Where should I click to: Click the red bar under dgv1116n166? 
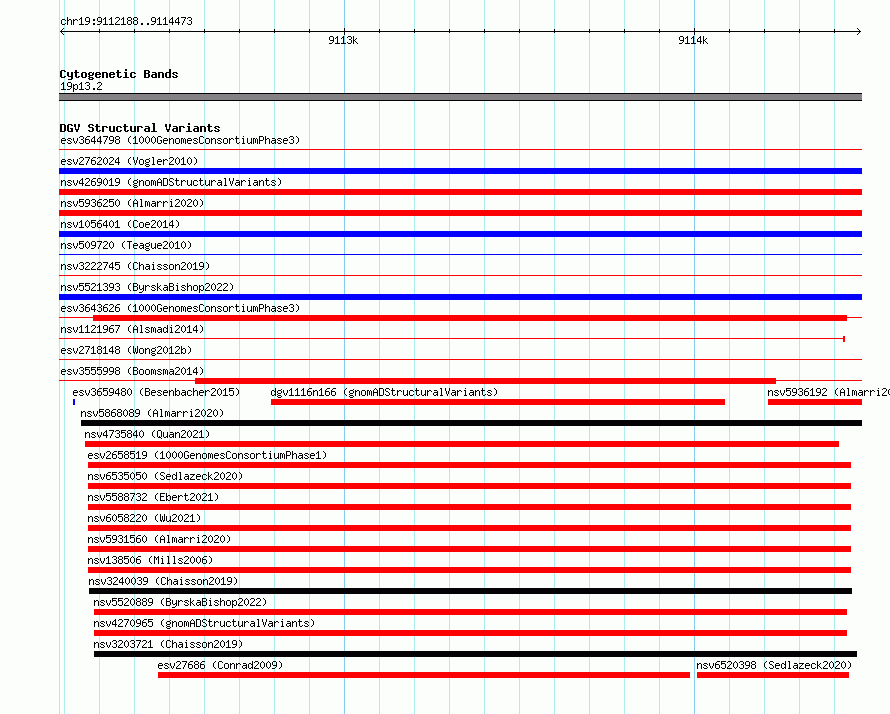[498, 402]
